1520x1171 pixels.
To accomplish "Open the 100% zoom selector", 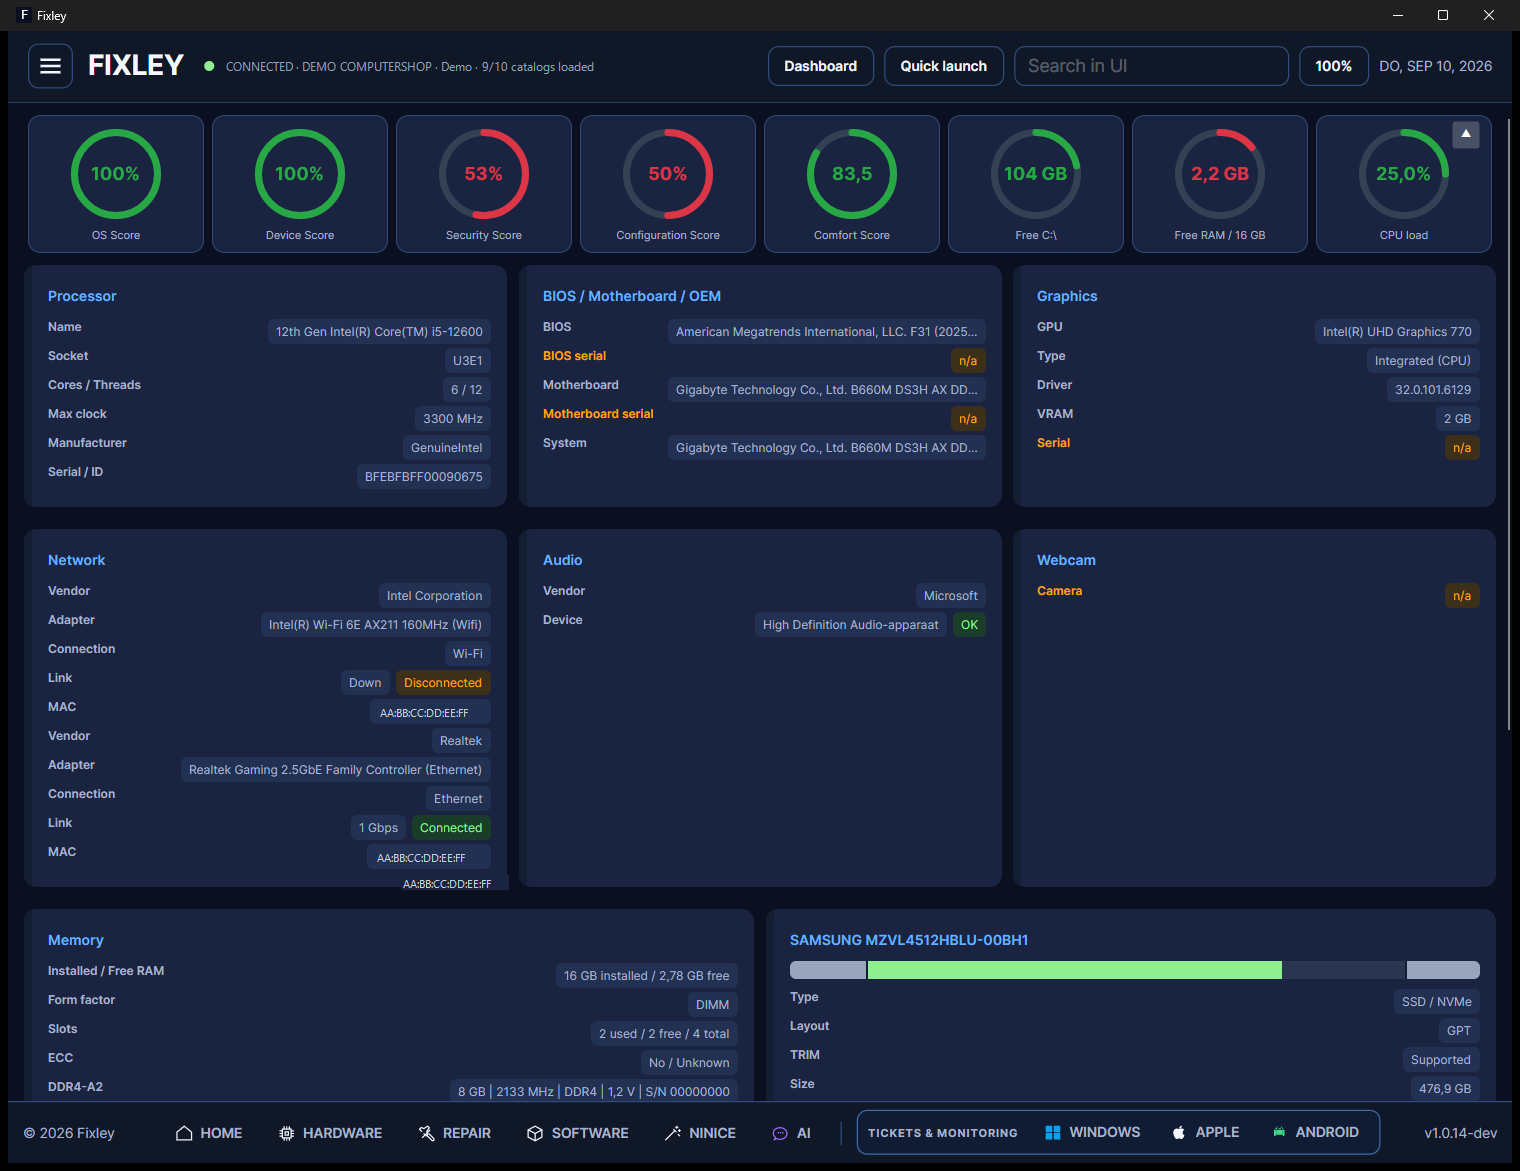I will [x=1333, y=66].
